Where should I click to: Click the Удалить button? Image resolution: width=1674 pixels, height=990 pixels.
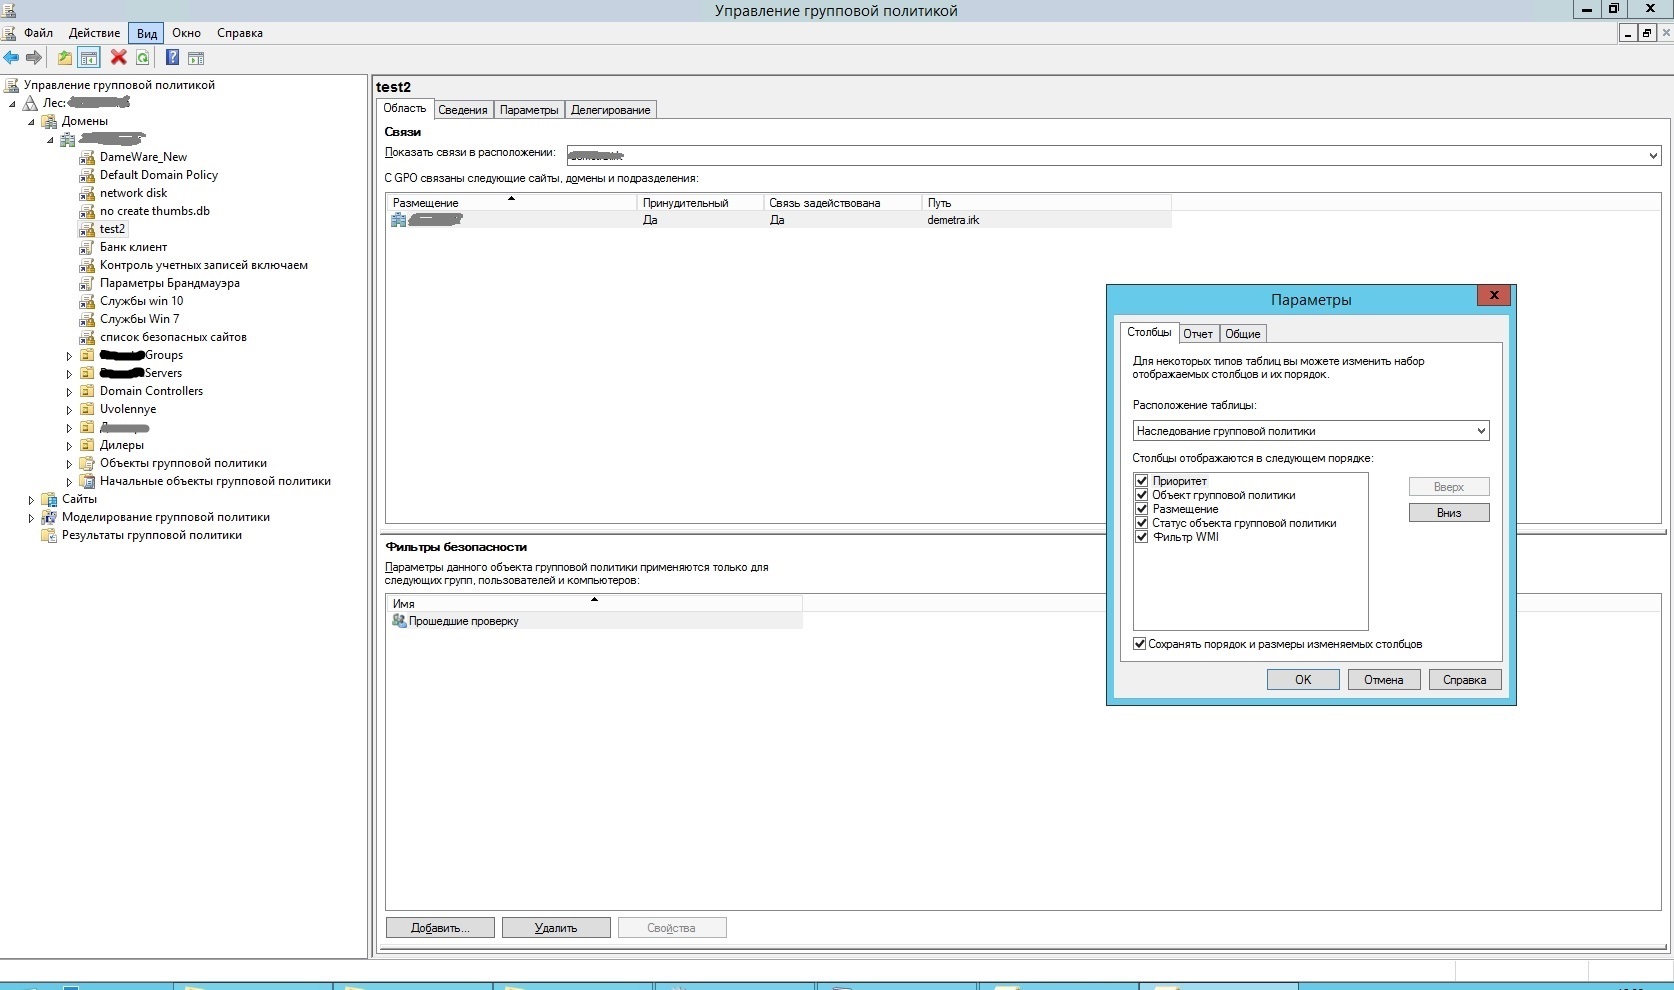[556, 928]
